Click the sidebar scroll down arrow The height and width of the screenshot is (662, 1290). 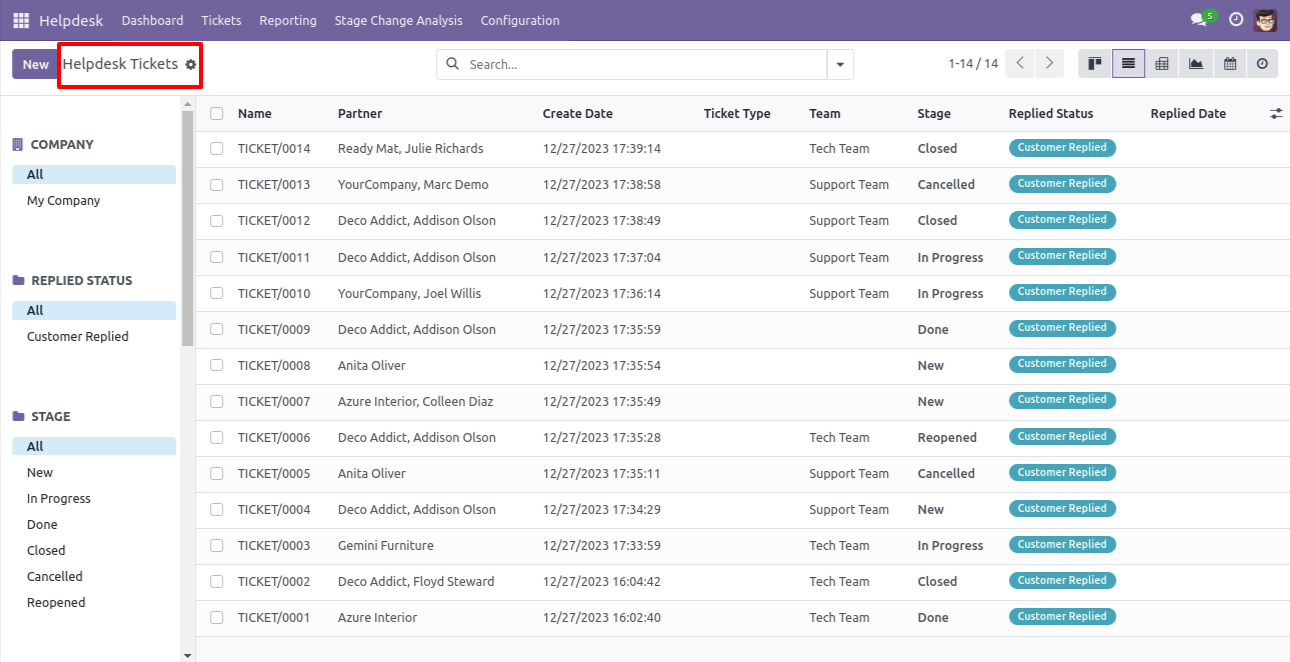187,655
